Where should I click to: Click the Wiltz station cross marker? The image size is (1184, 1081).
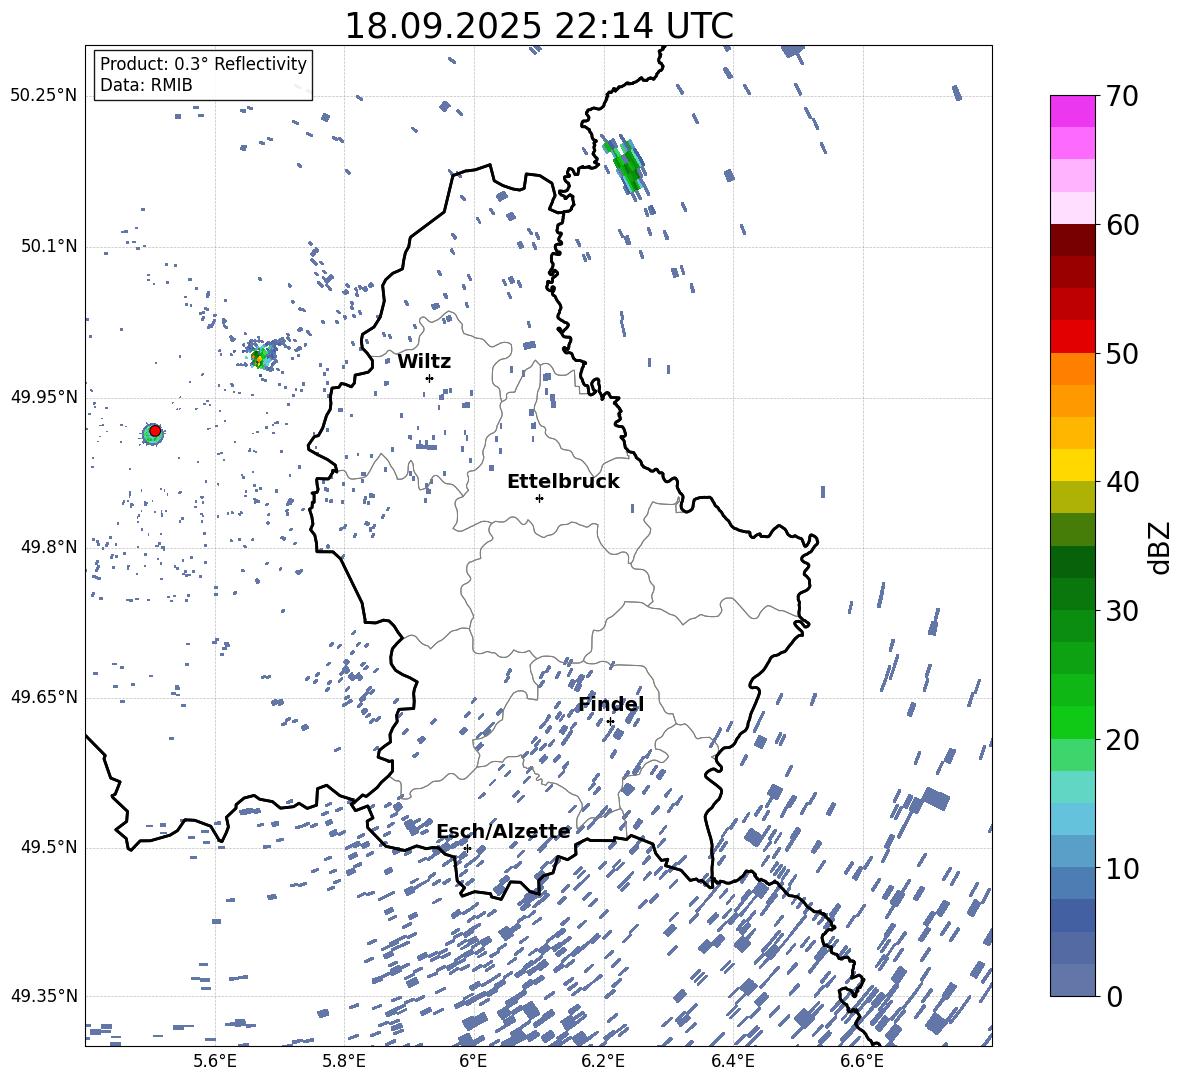[429, 378]
